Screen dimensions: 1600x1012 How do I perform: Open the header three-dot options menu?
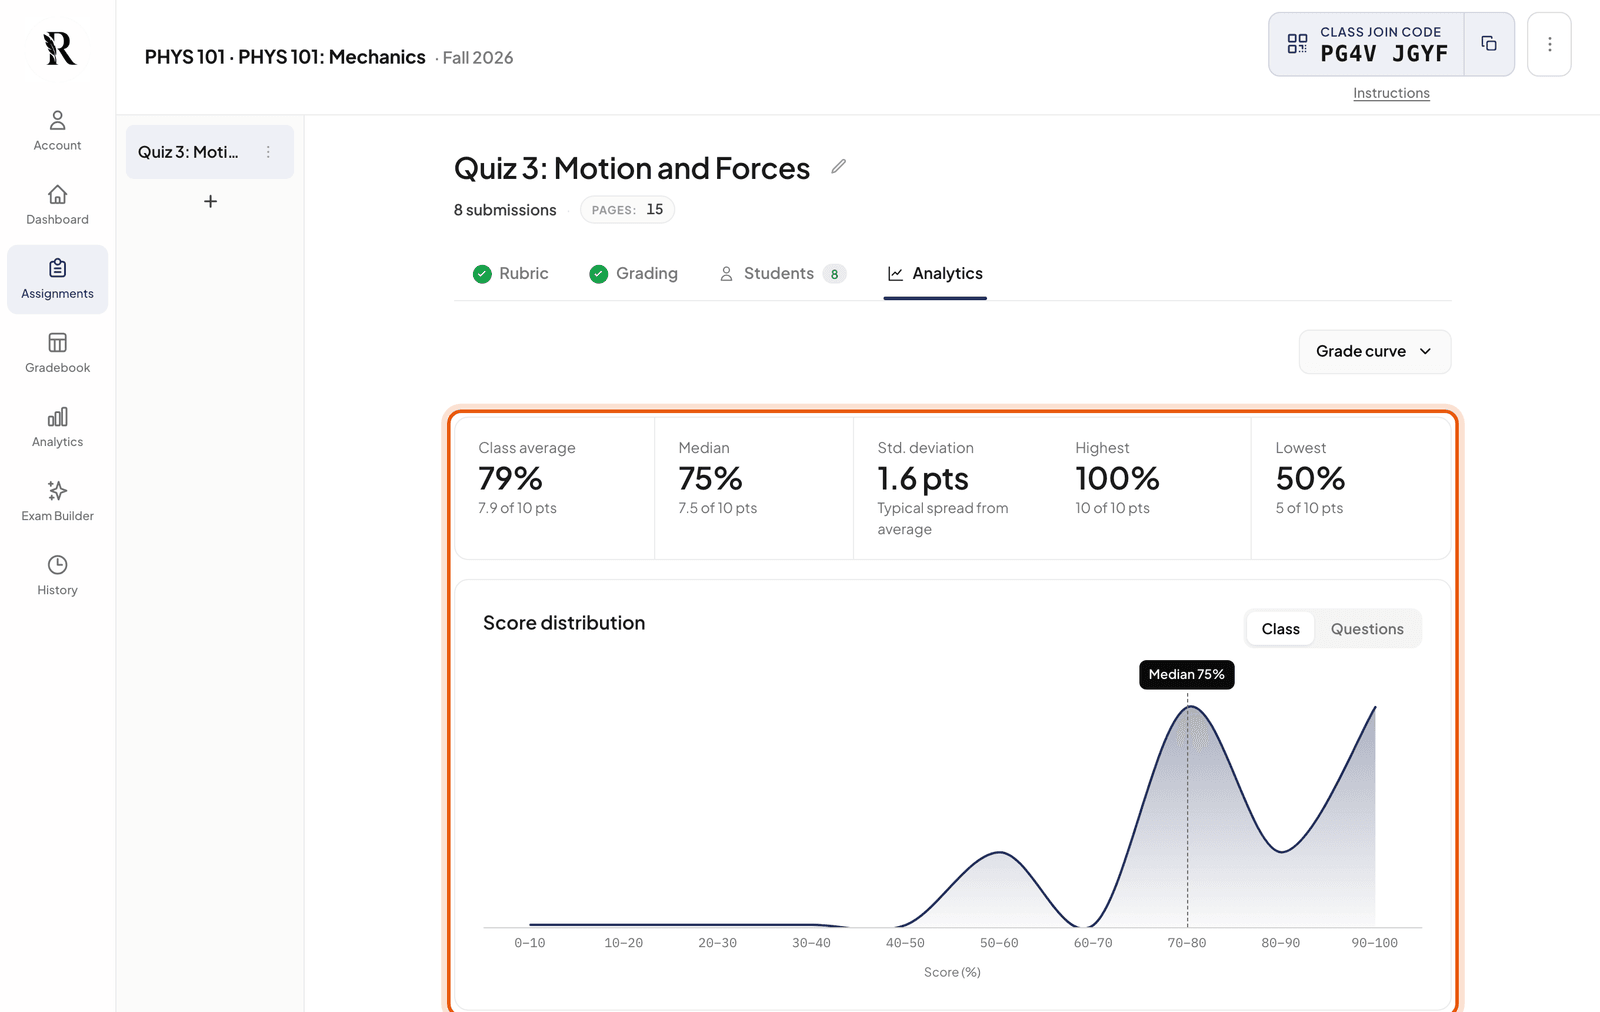point(1549,44)
